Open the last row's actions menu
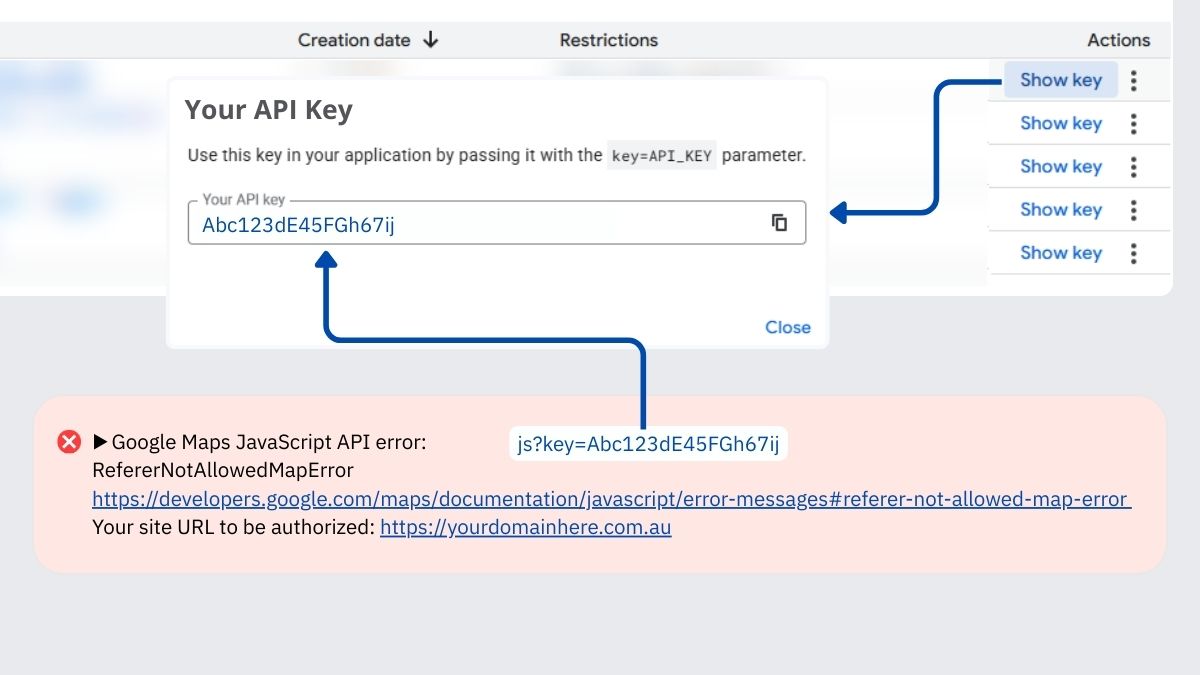This screenshot has height=675, width=1200. coord(1133,252)
